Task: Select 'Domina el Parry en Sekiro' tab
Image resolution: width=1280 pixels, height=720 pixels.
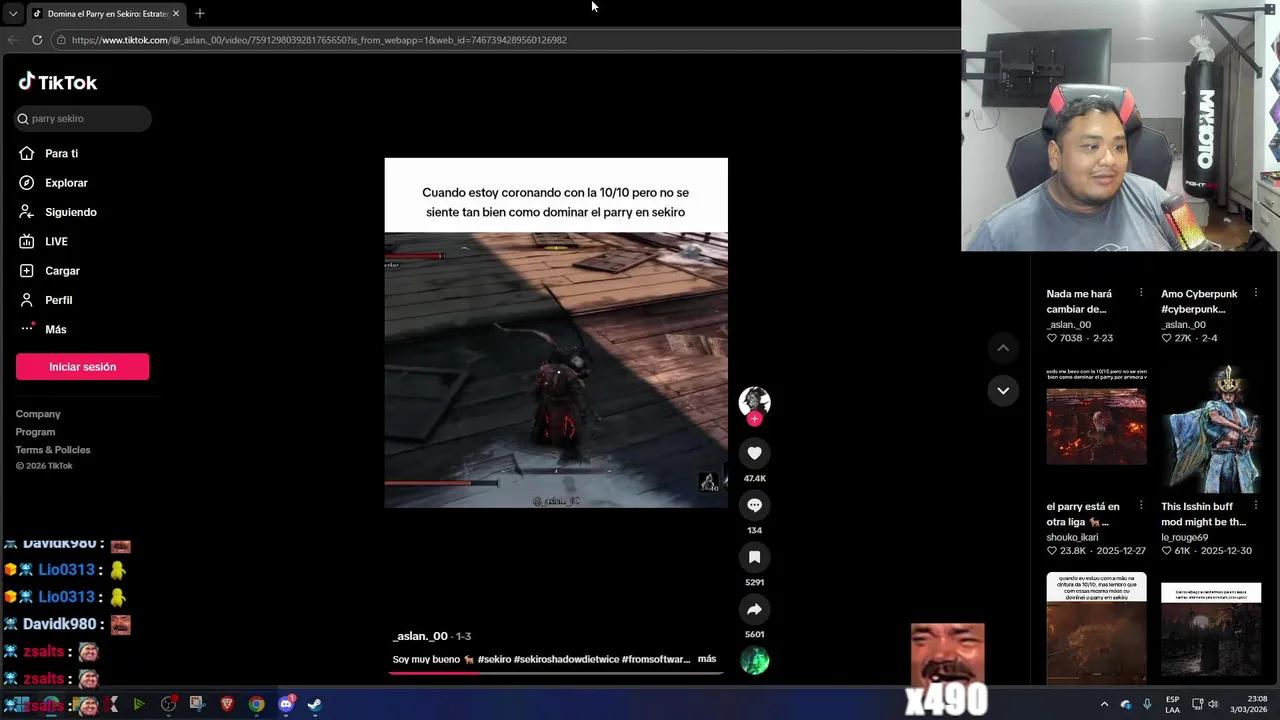Action: [107, 13]
